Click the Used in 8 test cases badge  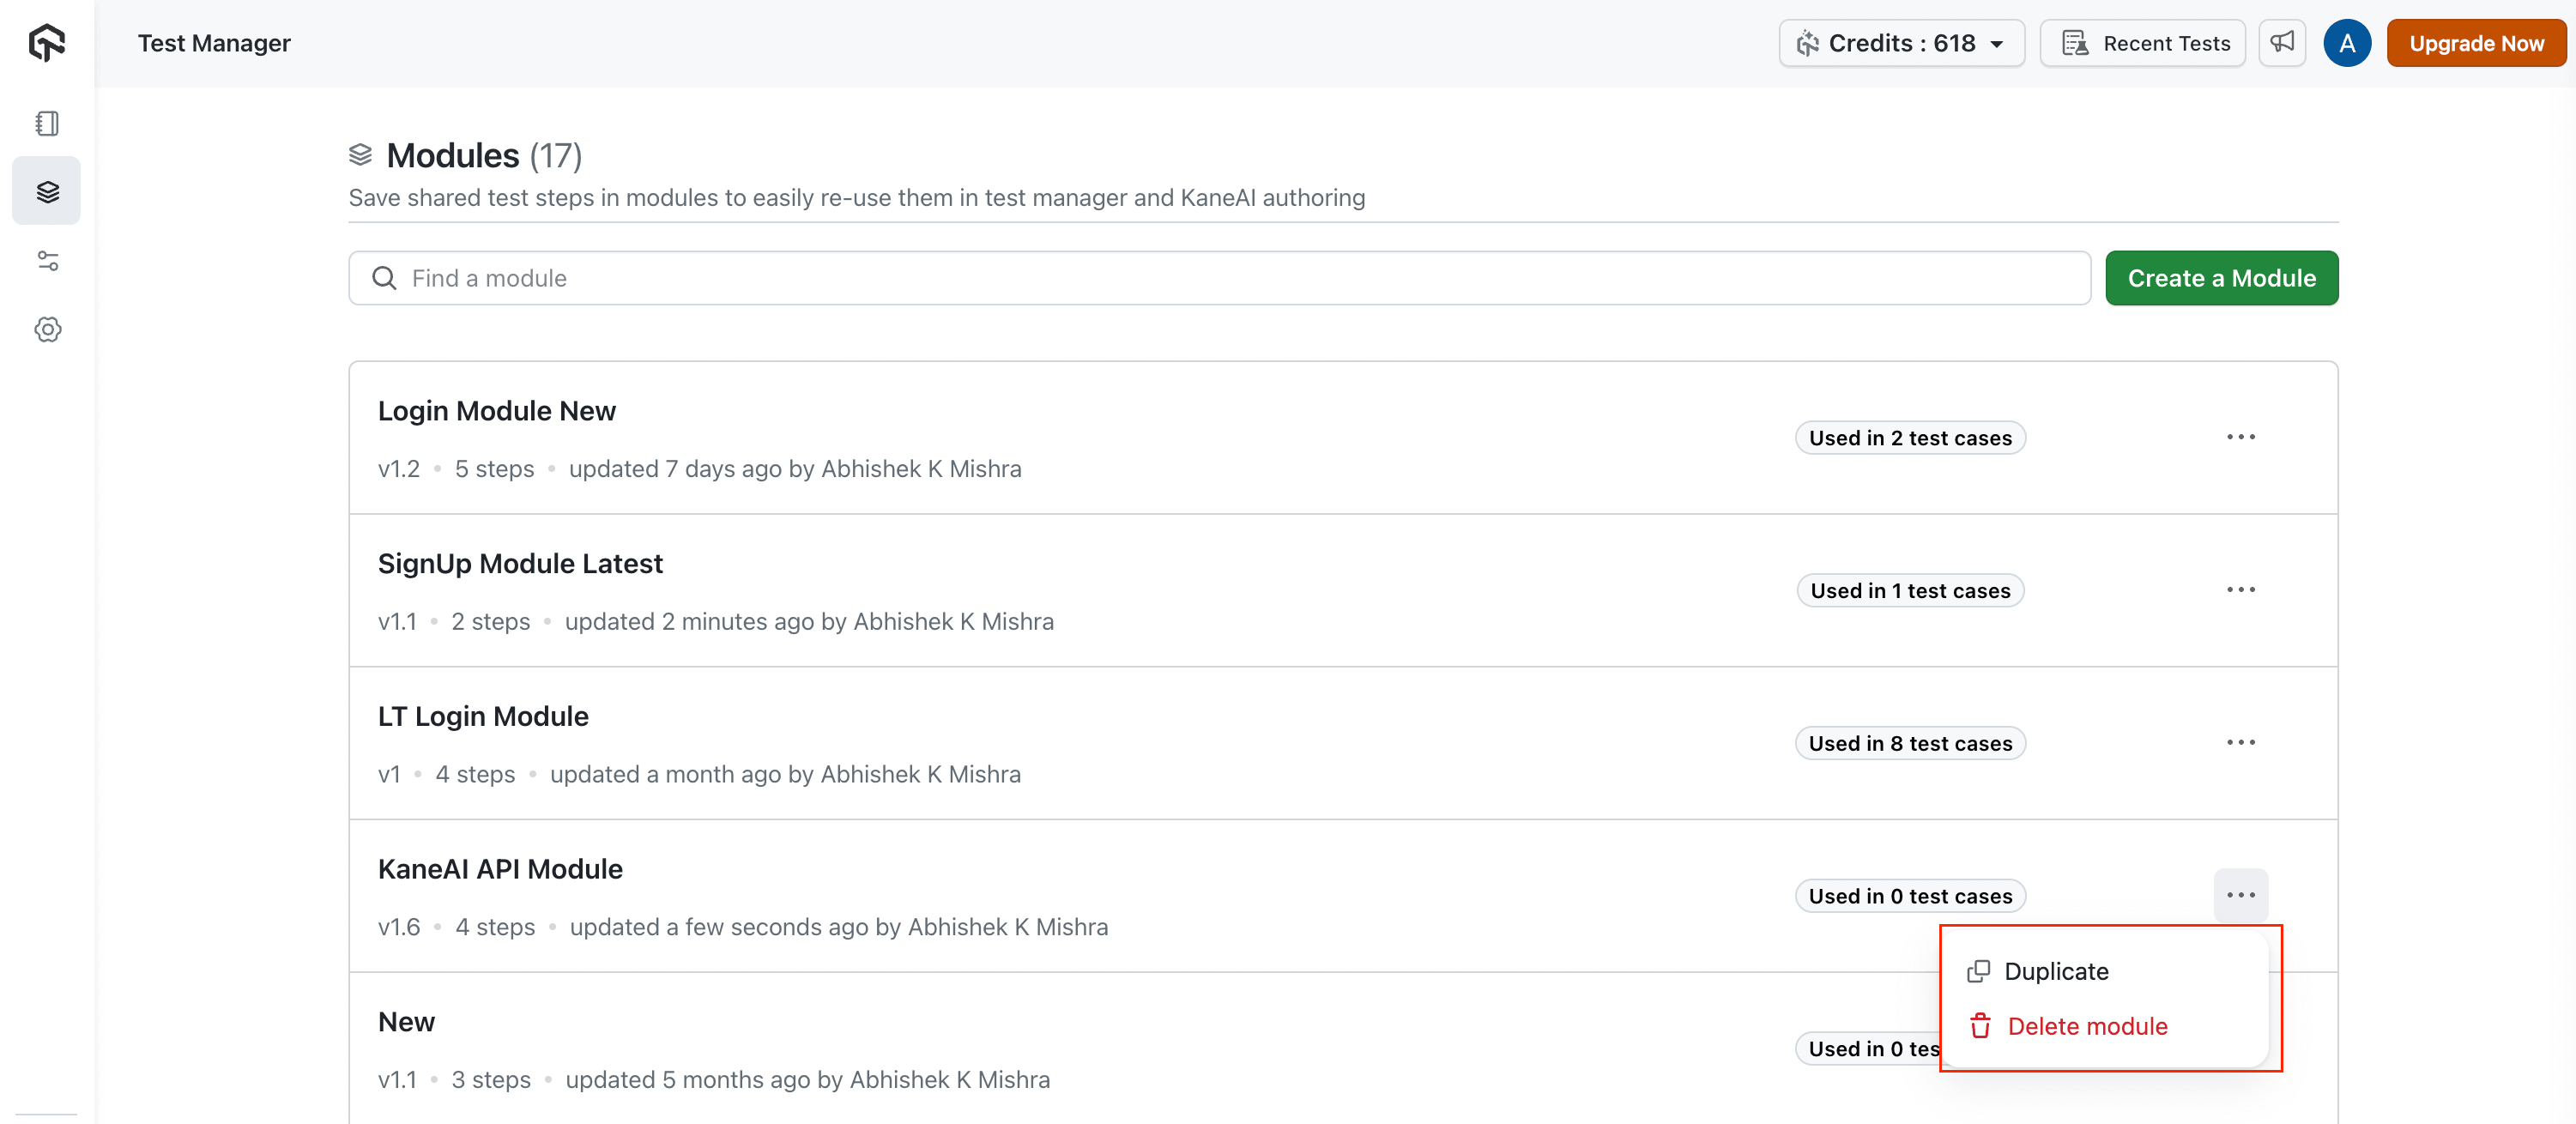tap(1910, 743)
